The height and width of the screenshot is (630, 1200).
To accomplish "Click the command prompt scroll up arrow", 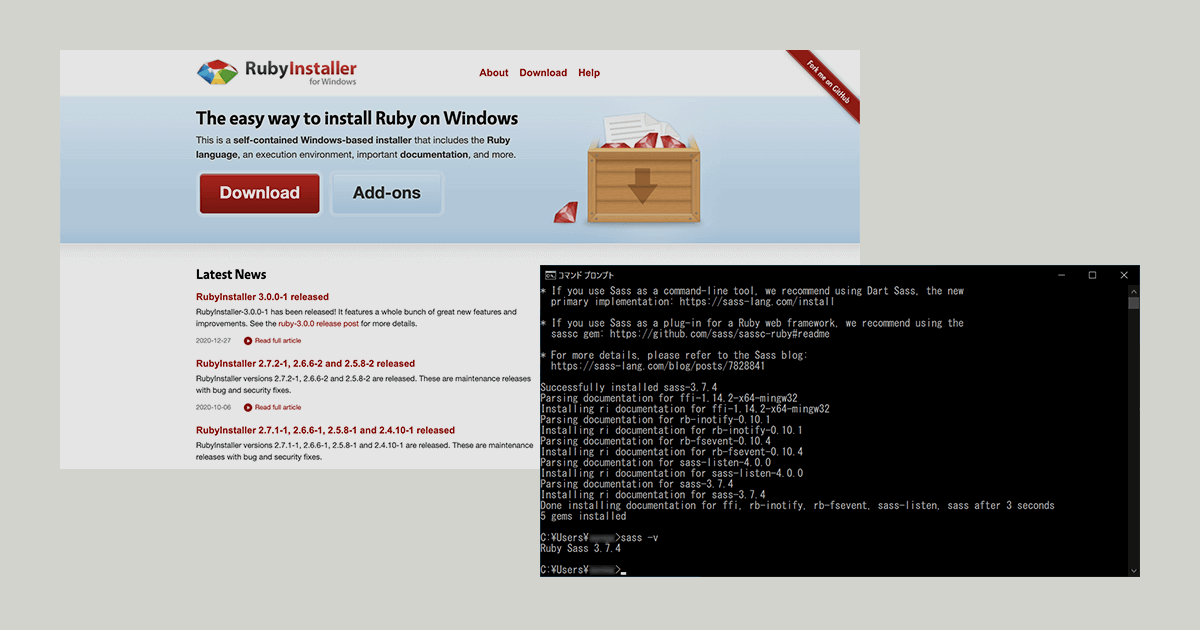I will [x=1134, y=290].
